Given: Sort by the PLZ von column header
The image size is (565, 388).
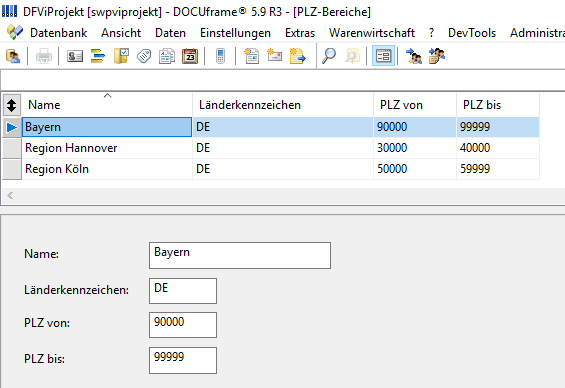Looking at the screenshot, I should [415, 105].
